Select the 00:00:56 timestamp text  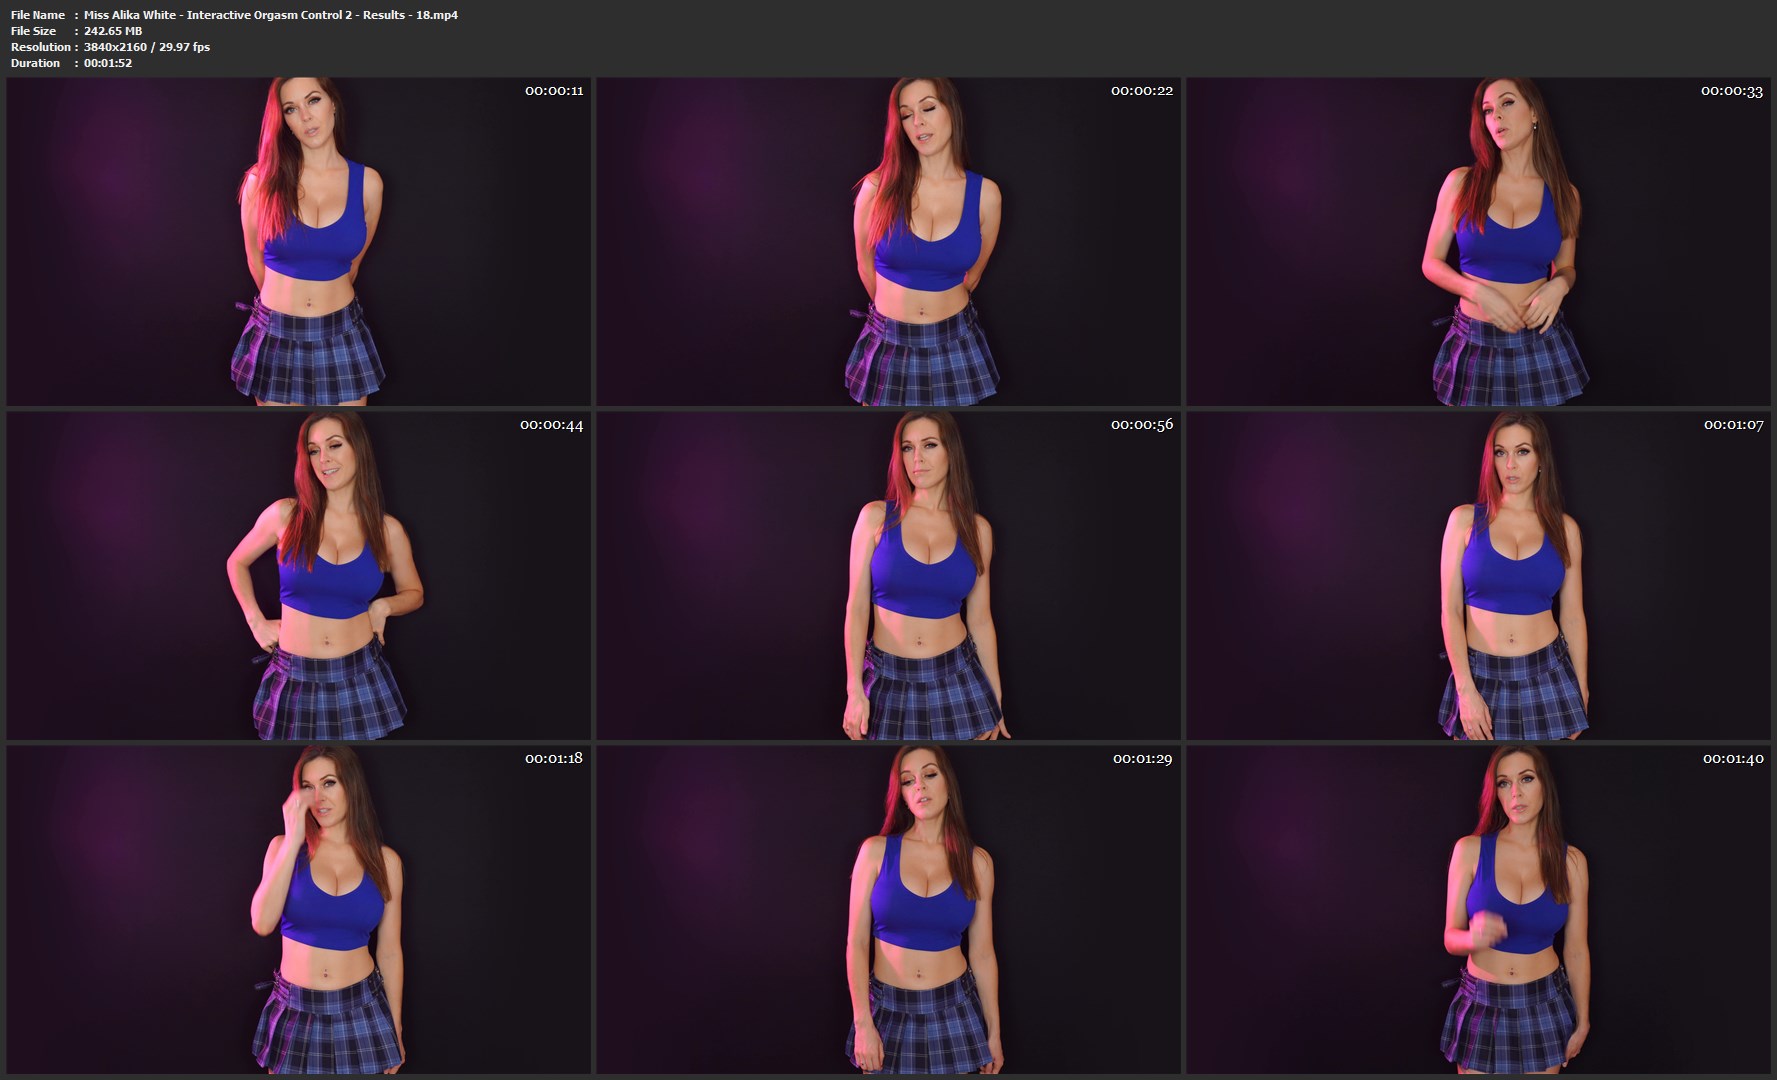coord(1141,425)
